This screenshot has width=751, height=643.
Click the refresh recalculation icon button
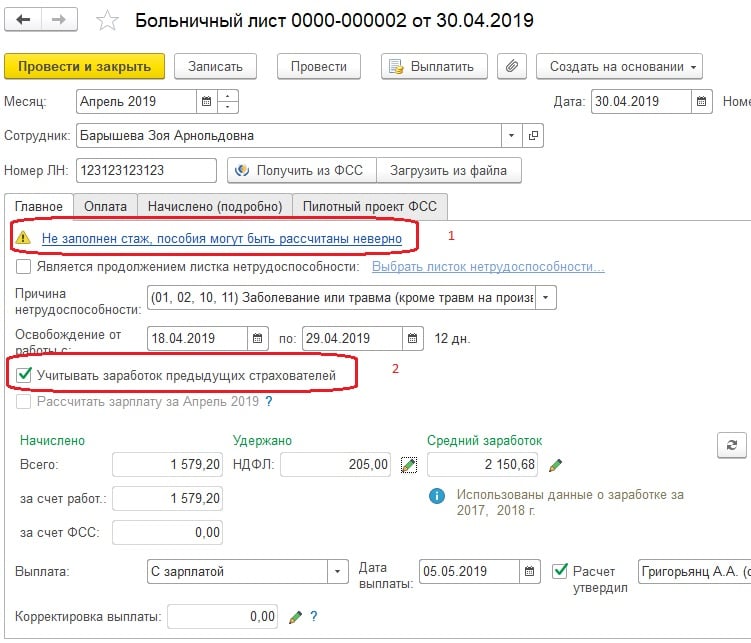[732, 446]
